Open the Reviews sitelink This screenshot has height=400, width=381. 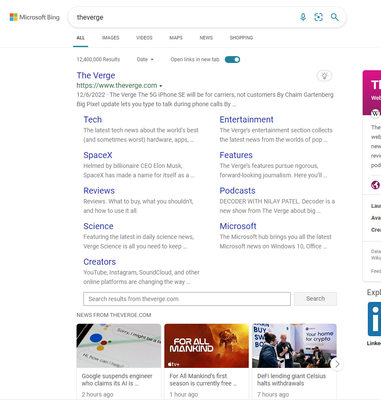pyautogui.click(x=99, y=191)
